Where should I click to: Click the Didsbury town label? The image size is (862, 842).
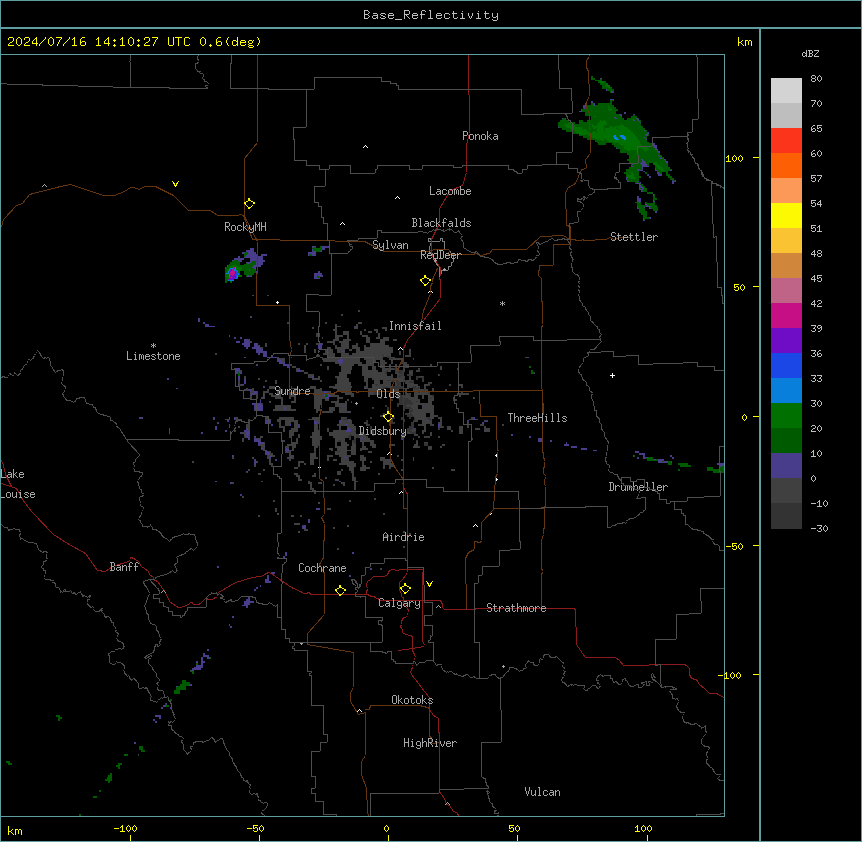[383, 431]
